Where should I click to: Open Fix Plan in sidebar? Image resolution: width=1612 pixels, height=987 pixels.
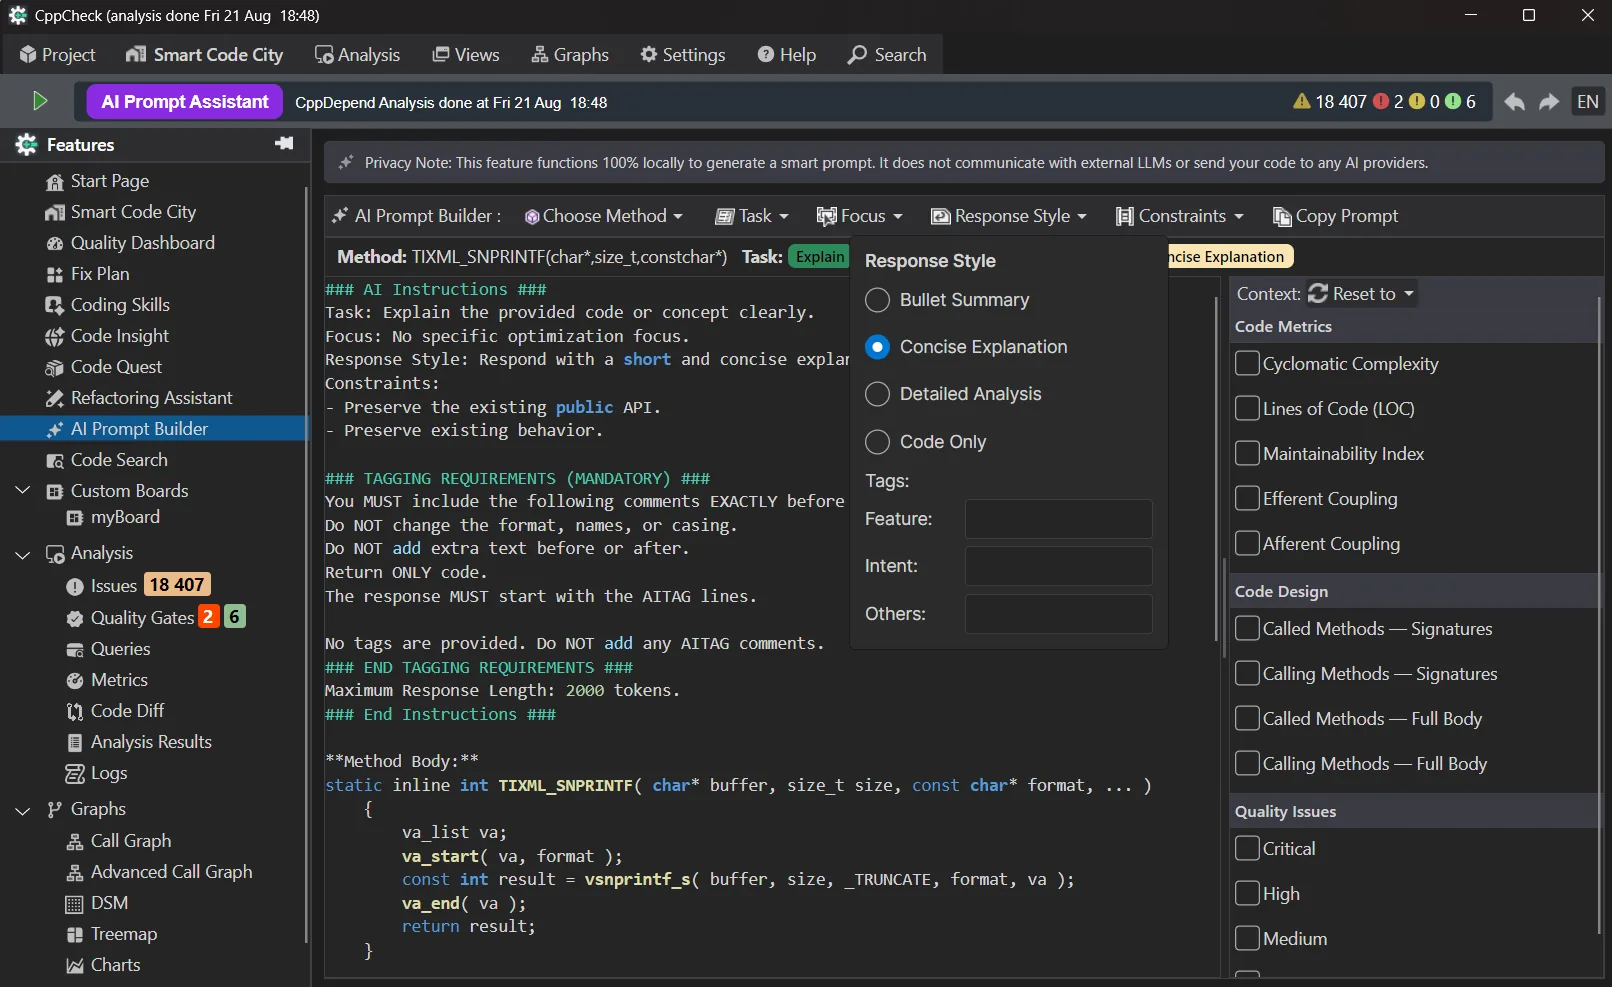(x=88, y=274)
